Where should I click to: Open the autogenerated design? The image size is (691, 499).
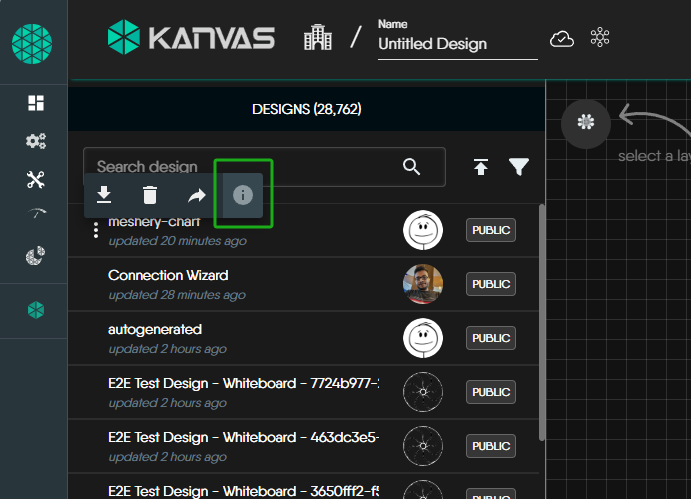[x=155, y=329]
